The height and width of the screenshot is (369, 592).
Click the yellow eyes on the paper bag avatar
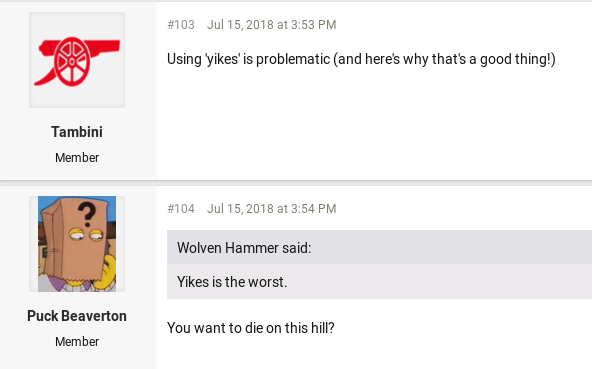tap(86, 235)
